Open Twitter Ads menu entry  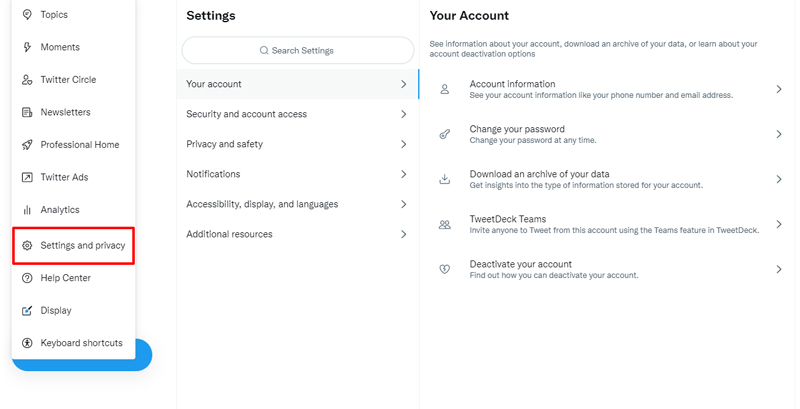click(x=73, y=177)
